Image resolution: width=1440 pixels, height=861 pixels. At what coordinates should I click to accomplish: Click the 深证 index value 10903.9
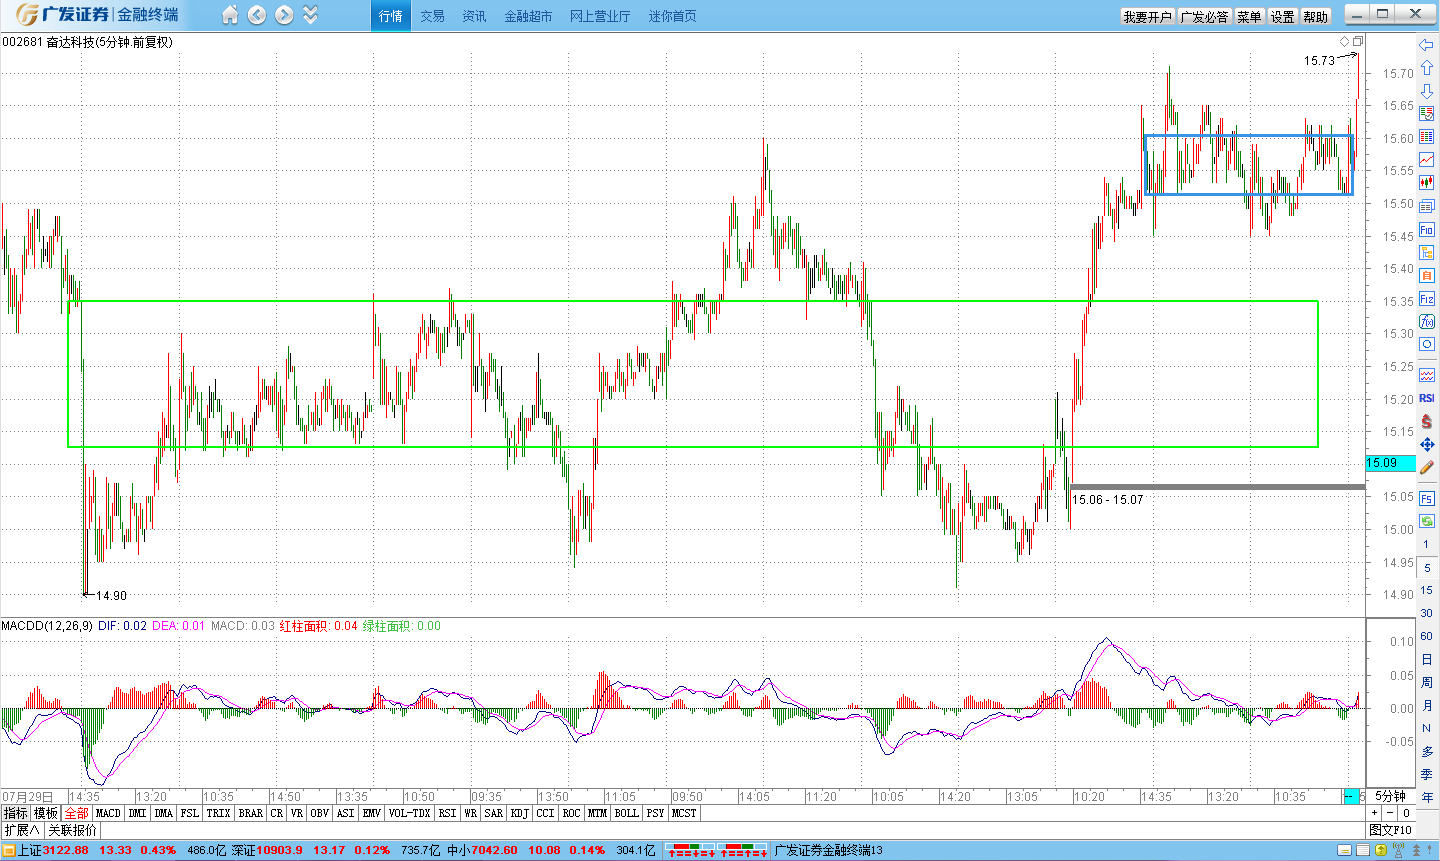pyautogui.click(x=280, y=850)
